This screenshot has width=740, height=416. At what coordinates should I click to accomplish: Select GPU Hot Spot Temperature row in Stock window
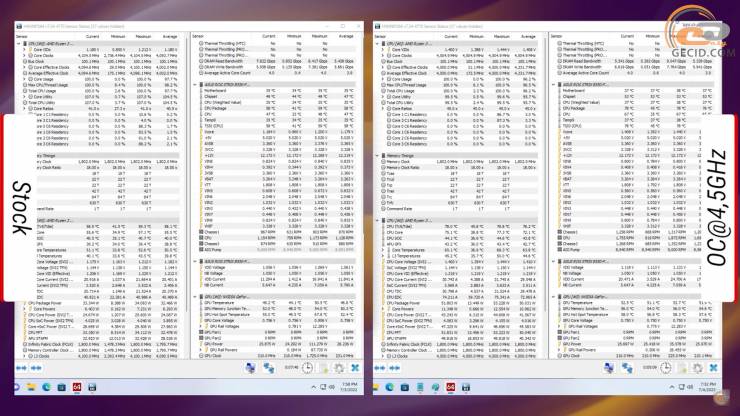[x=275, y=314]
